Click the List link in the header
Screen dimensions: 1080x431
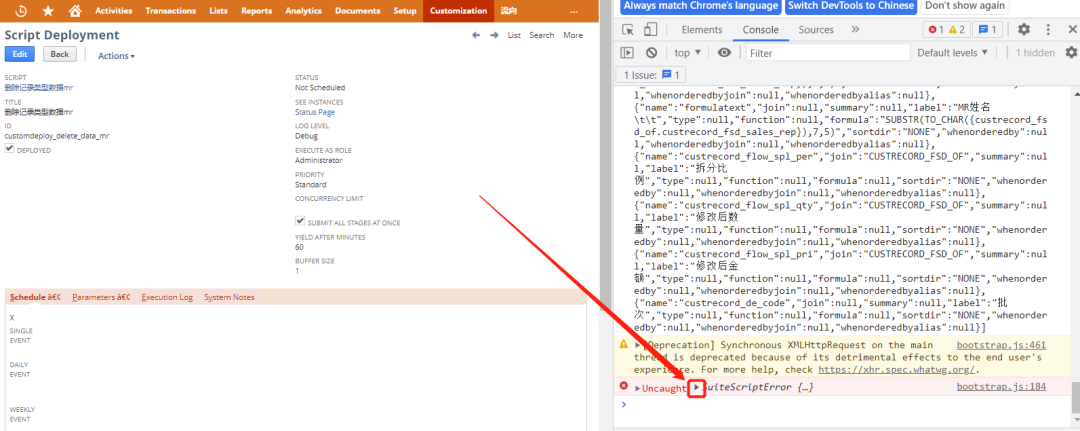(514, 35)
